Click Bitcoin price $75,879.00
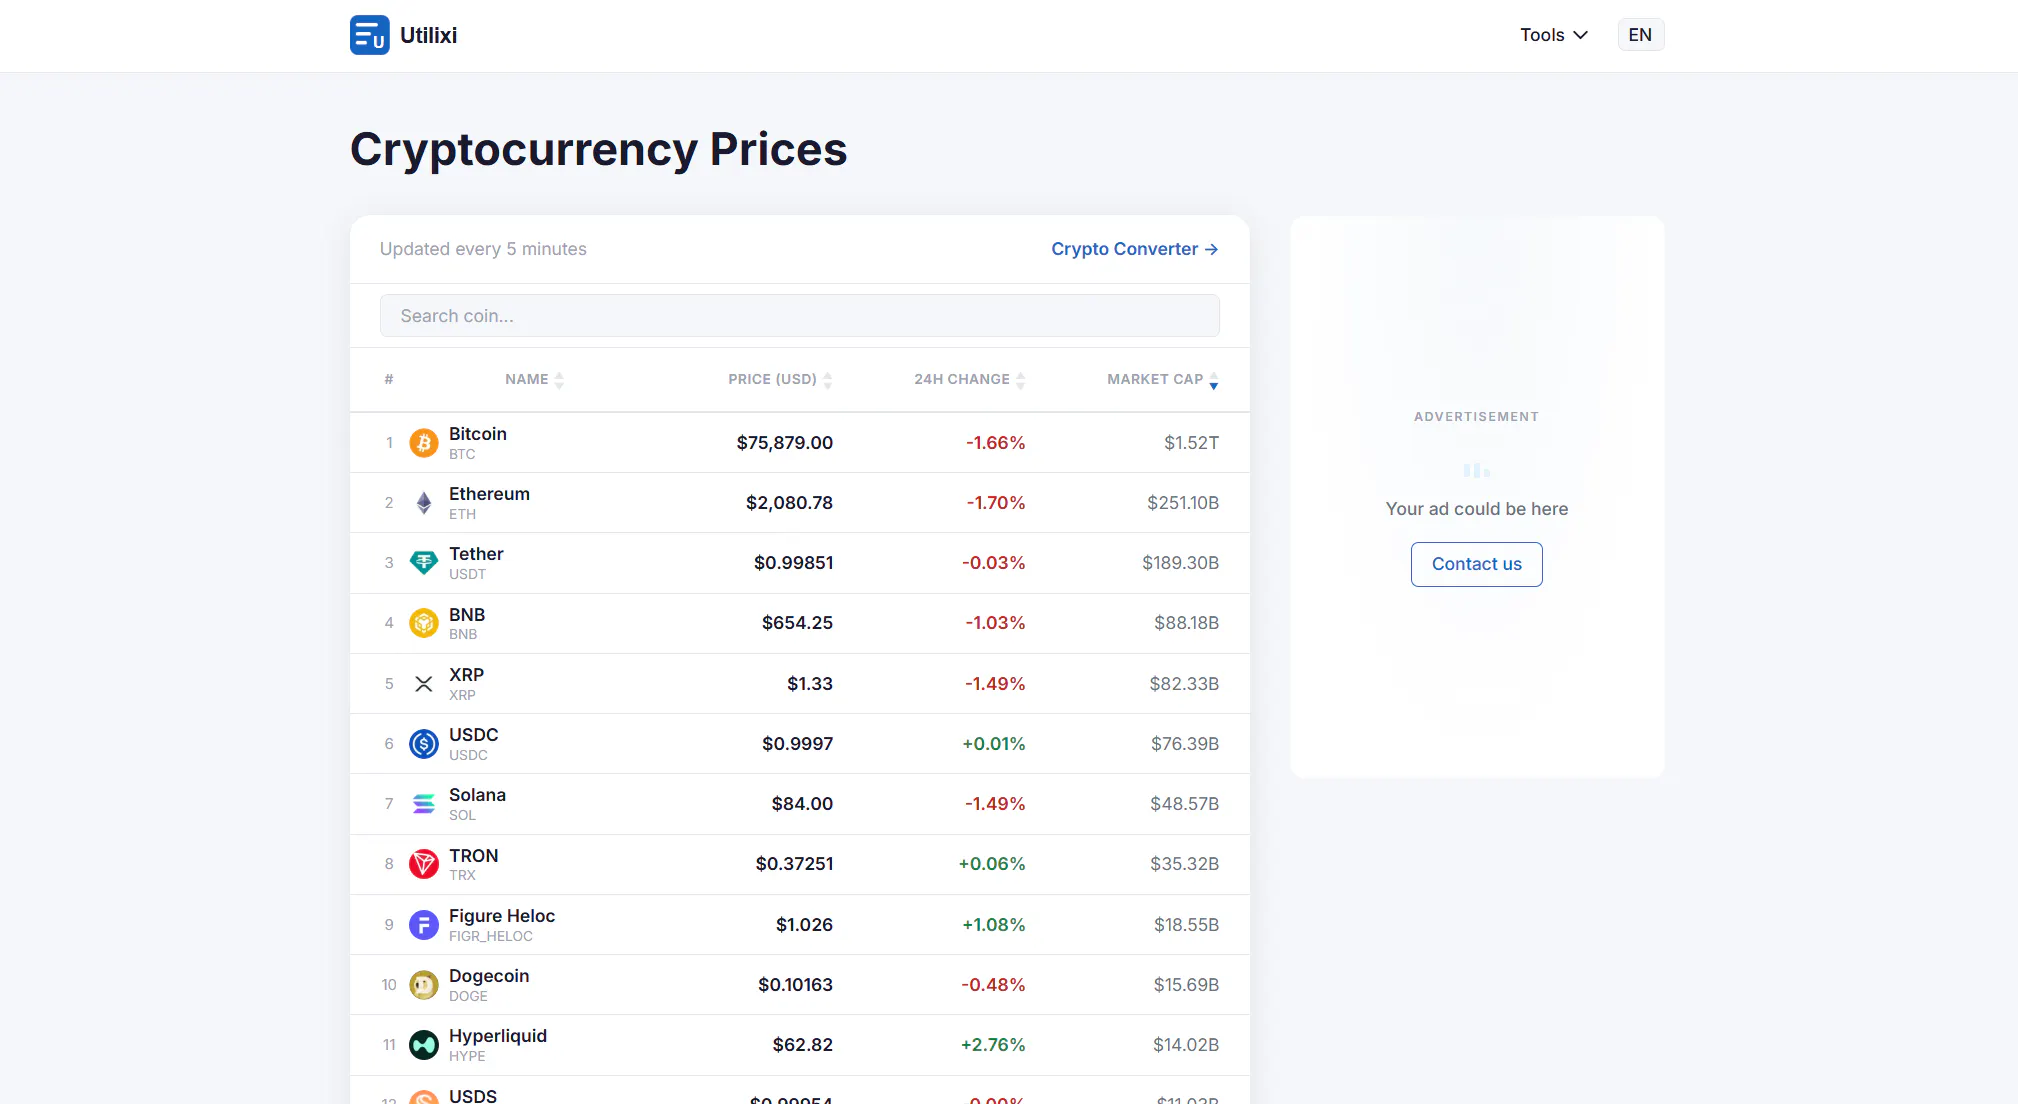This screenshot has width=2018, height=1104. 785,443
